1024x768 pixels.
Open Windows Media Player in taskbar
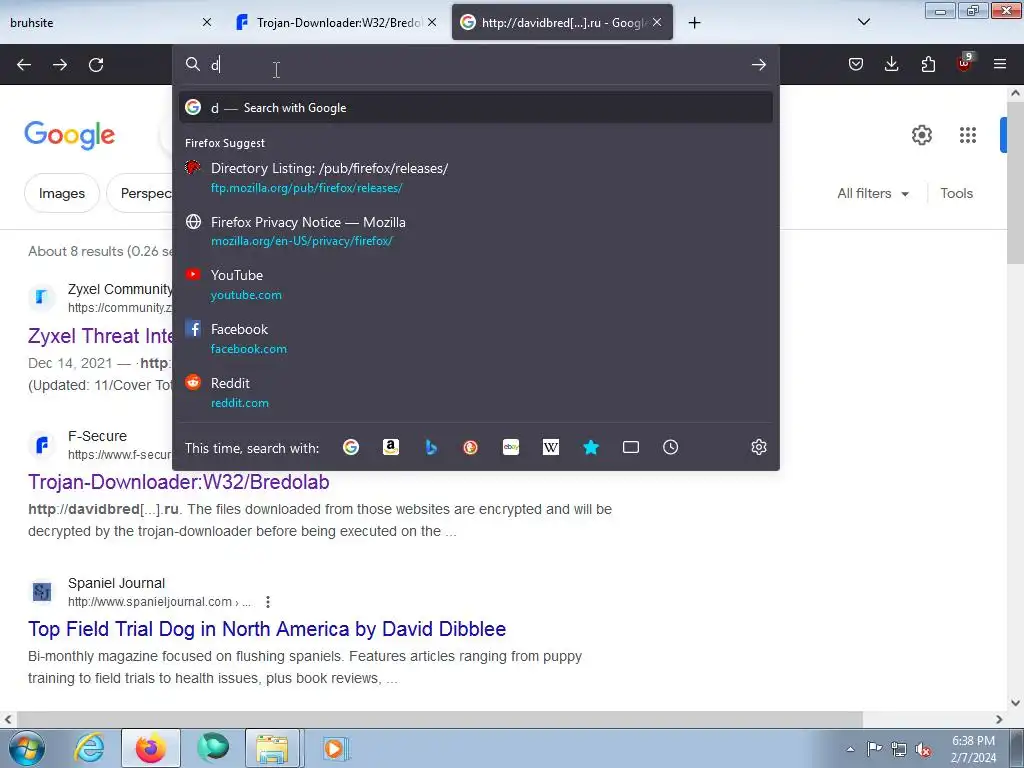[x=336, y=748]
